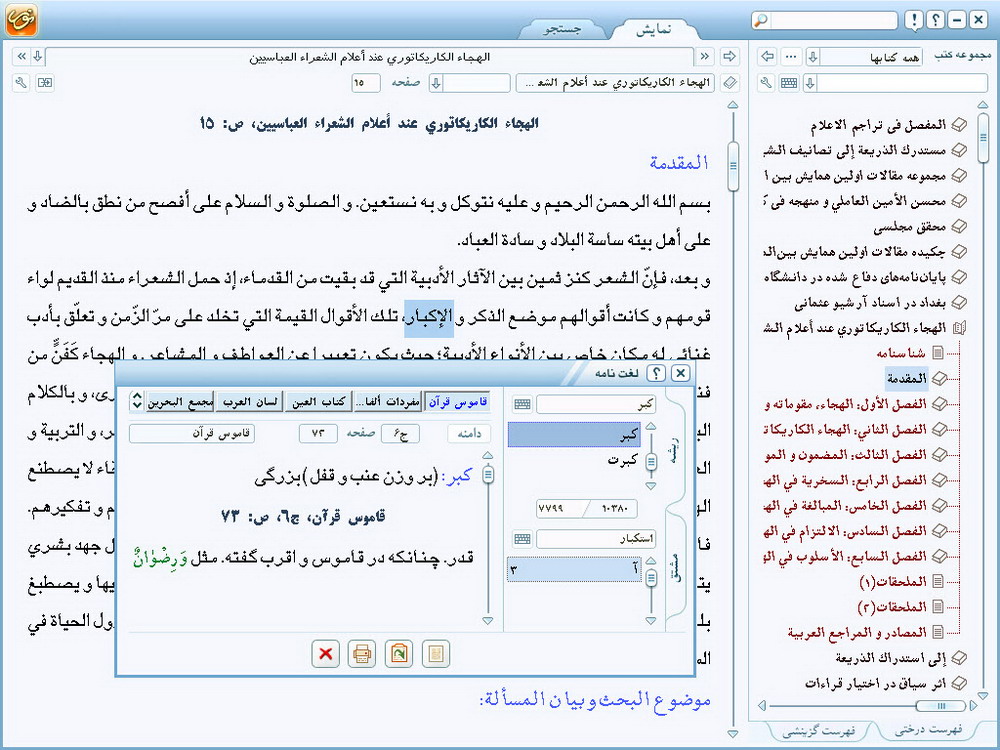Click the دامنه scope button
The width and height of the screenshot is (1000, 750).
pyautogui.click(x=469, y=434)
